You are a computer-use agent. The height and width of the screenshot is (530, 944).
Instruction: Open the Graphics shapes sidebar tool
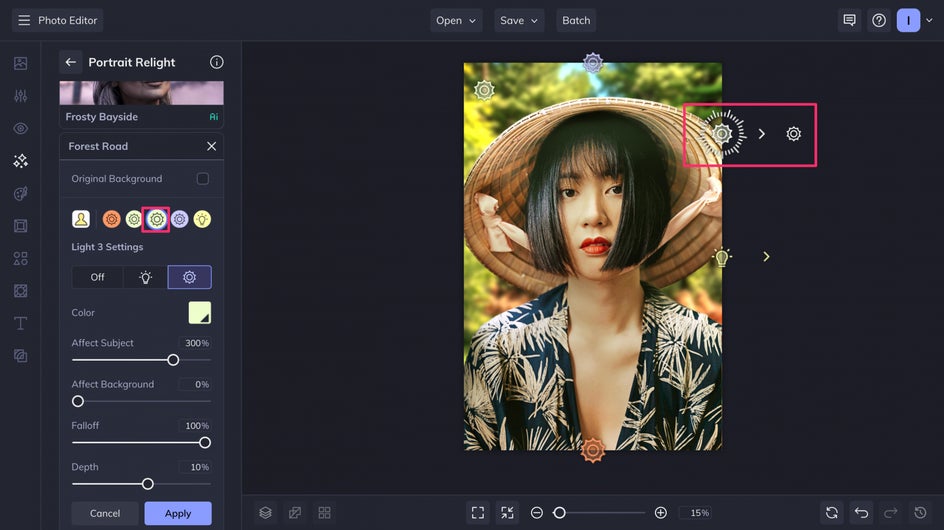pyautogui.click(x=20, y=258)
